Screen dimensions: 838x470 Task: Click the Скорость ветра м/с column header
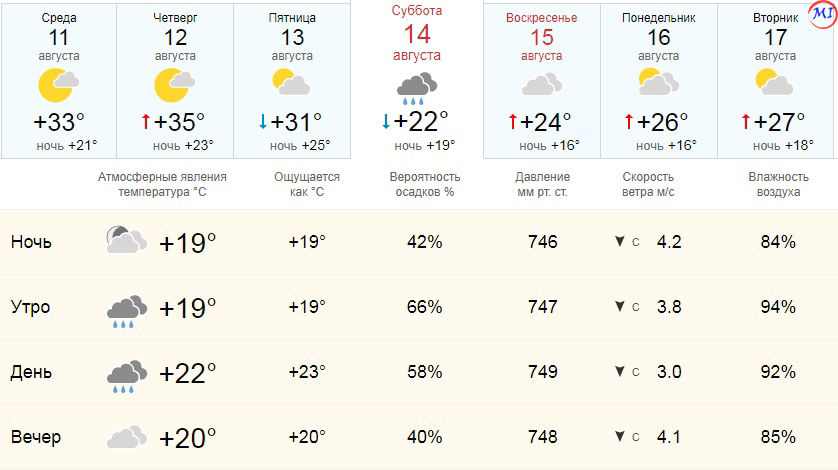pyautogui.click(x=658, y=184)
